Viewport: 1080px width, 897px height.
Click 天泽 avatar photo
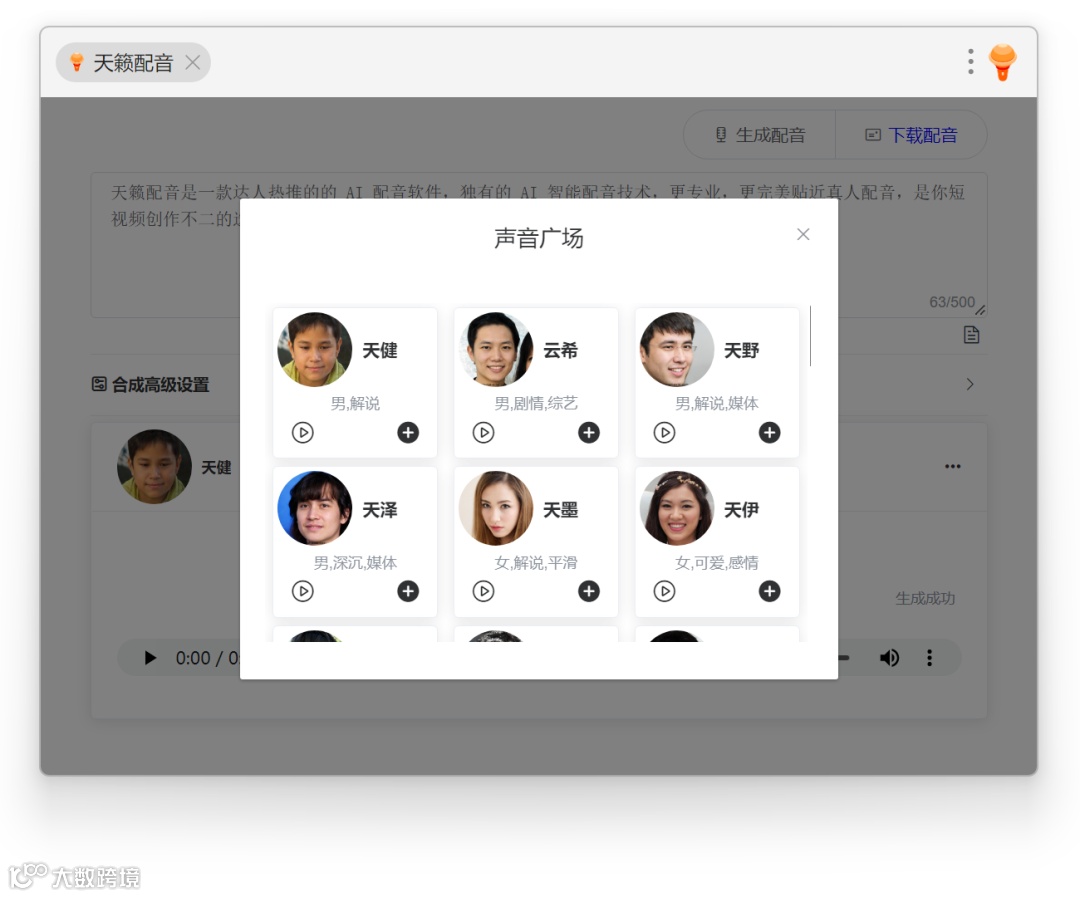(315, 508)
